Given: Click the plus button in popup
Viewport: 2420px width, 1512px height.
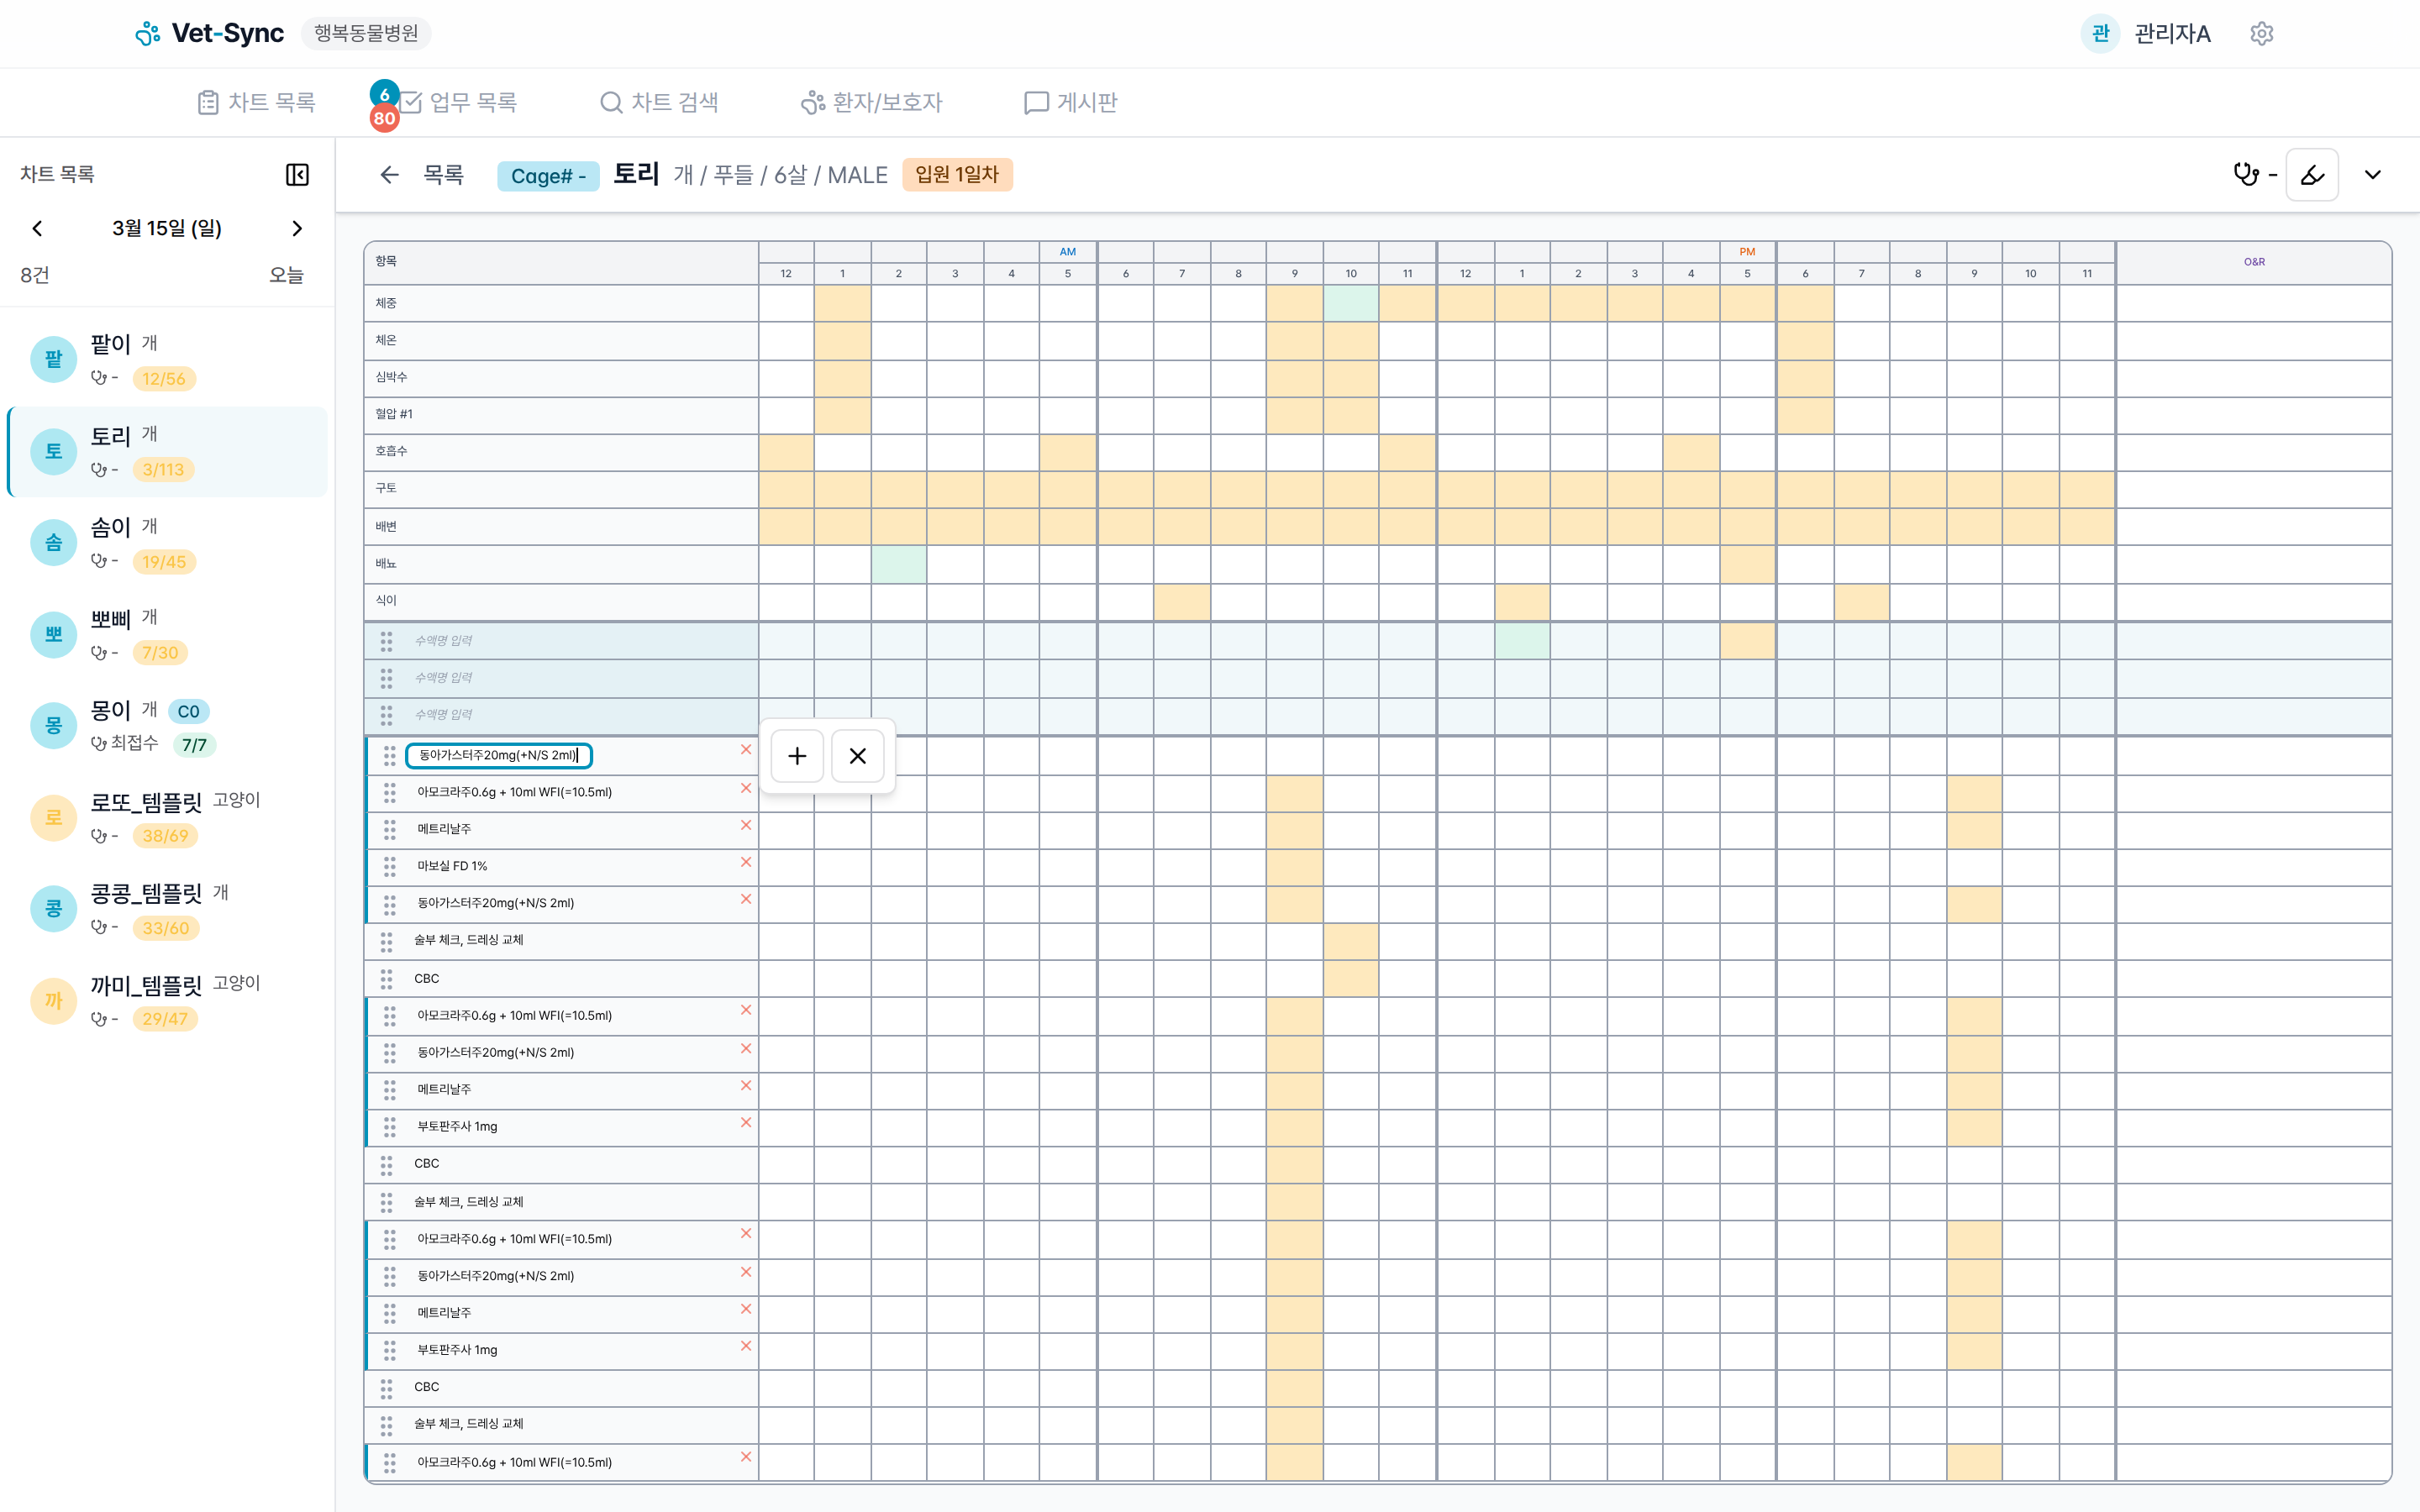Looking at the screenshot, I should tap(797, 756).
